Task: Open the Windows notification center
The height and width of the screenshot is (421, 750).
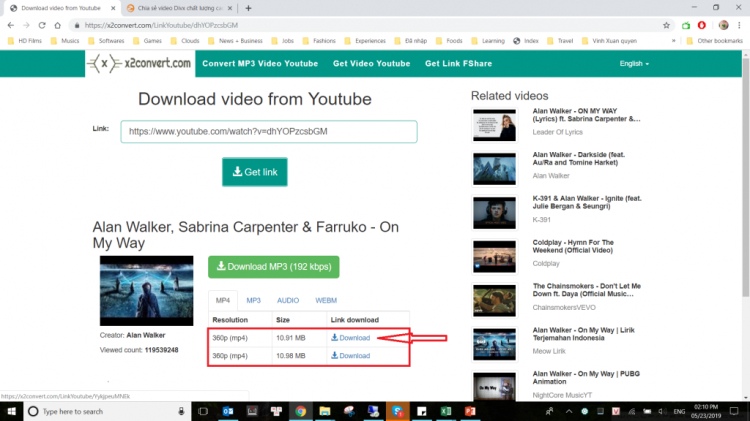Action: coord(734,411)
